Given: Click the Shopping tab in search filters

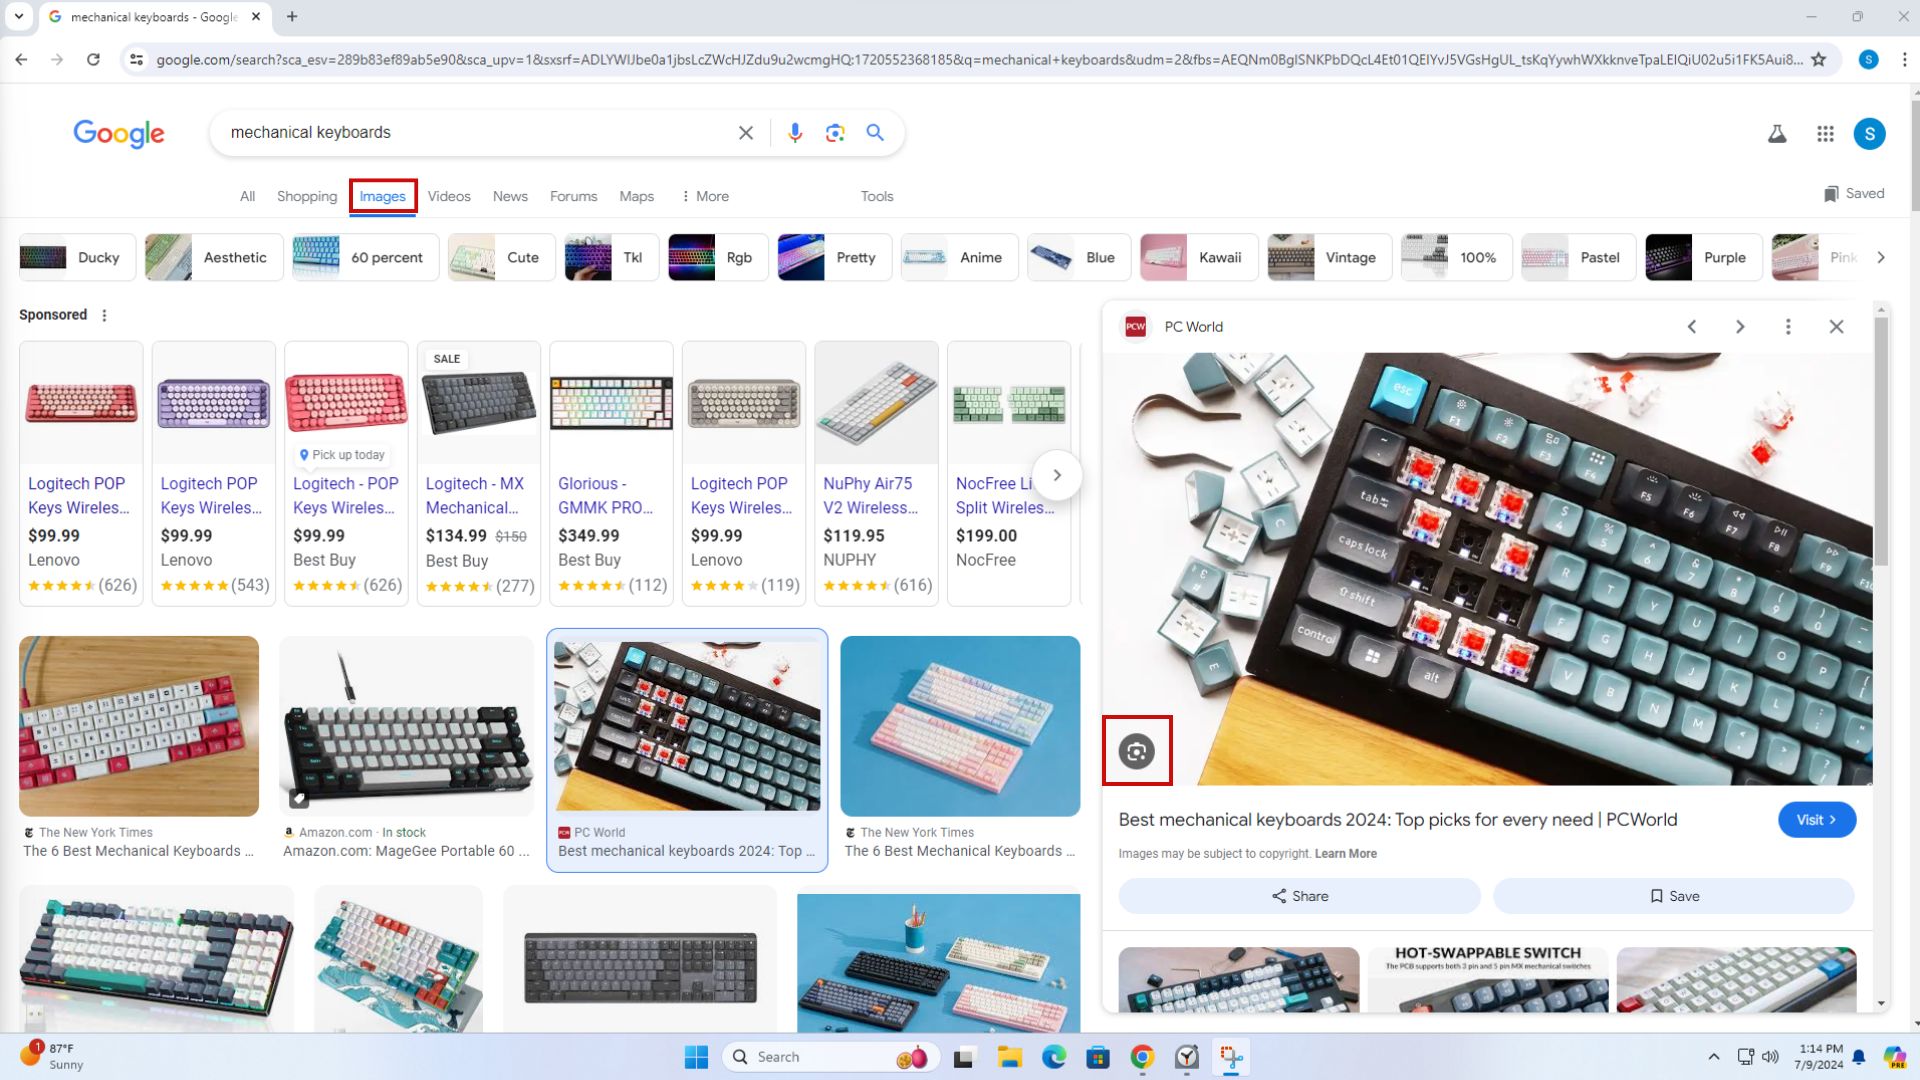Looking at the screenshot, I should click(x=306, y=195).
